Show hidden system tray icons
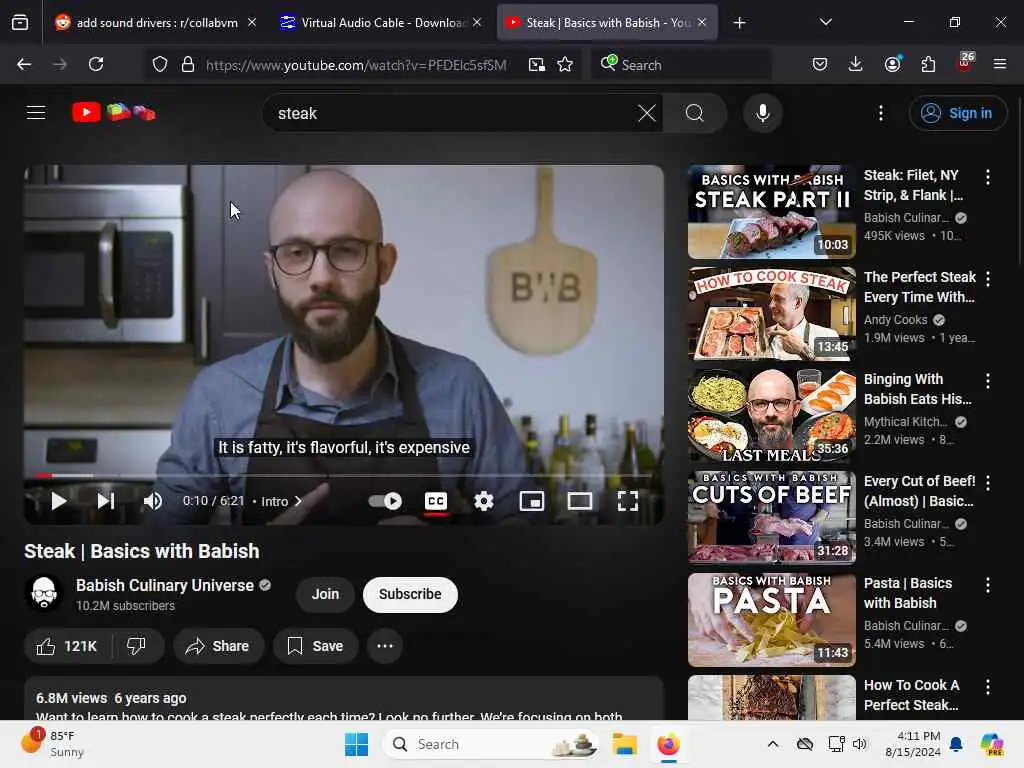 point(773,744)
